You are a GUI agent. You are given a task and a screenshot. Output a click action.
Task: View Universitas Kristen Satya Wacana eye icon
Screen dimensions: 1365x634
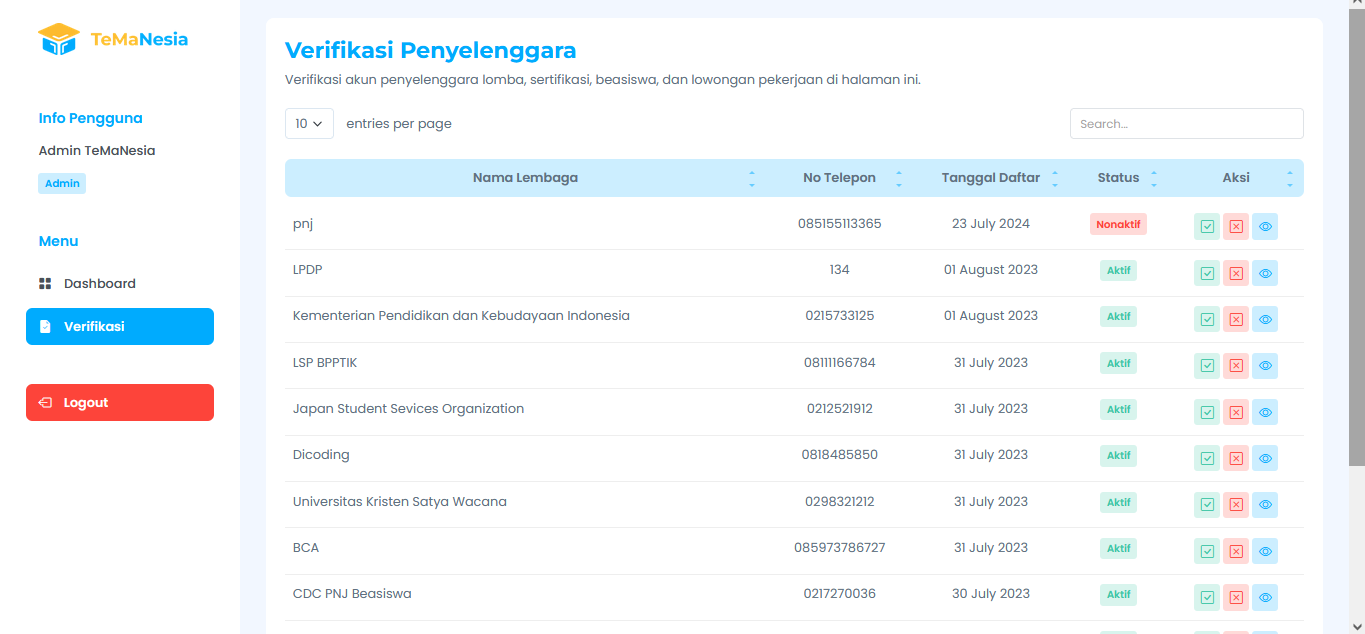[x=1265, y=505]
